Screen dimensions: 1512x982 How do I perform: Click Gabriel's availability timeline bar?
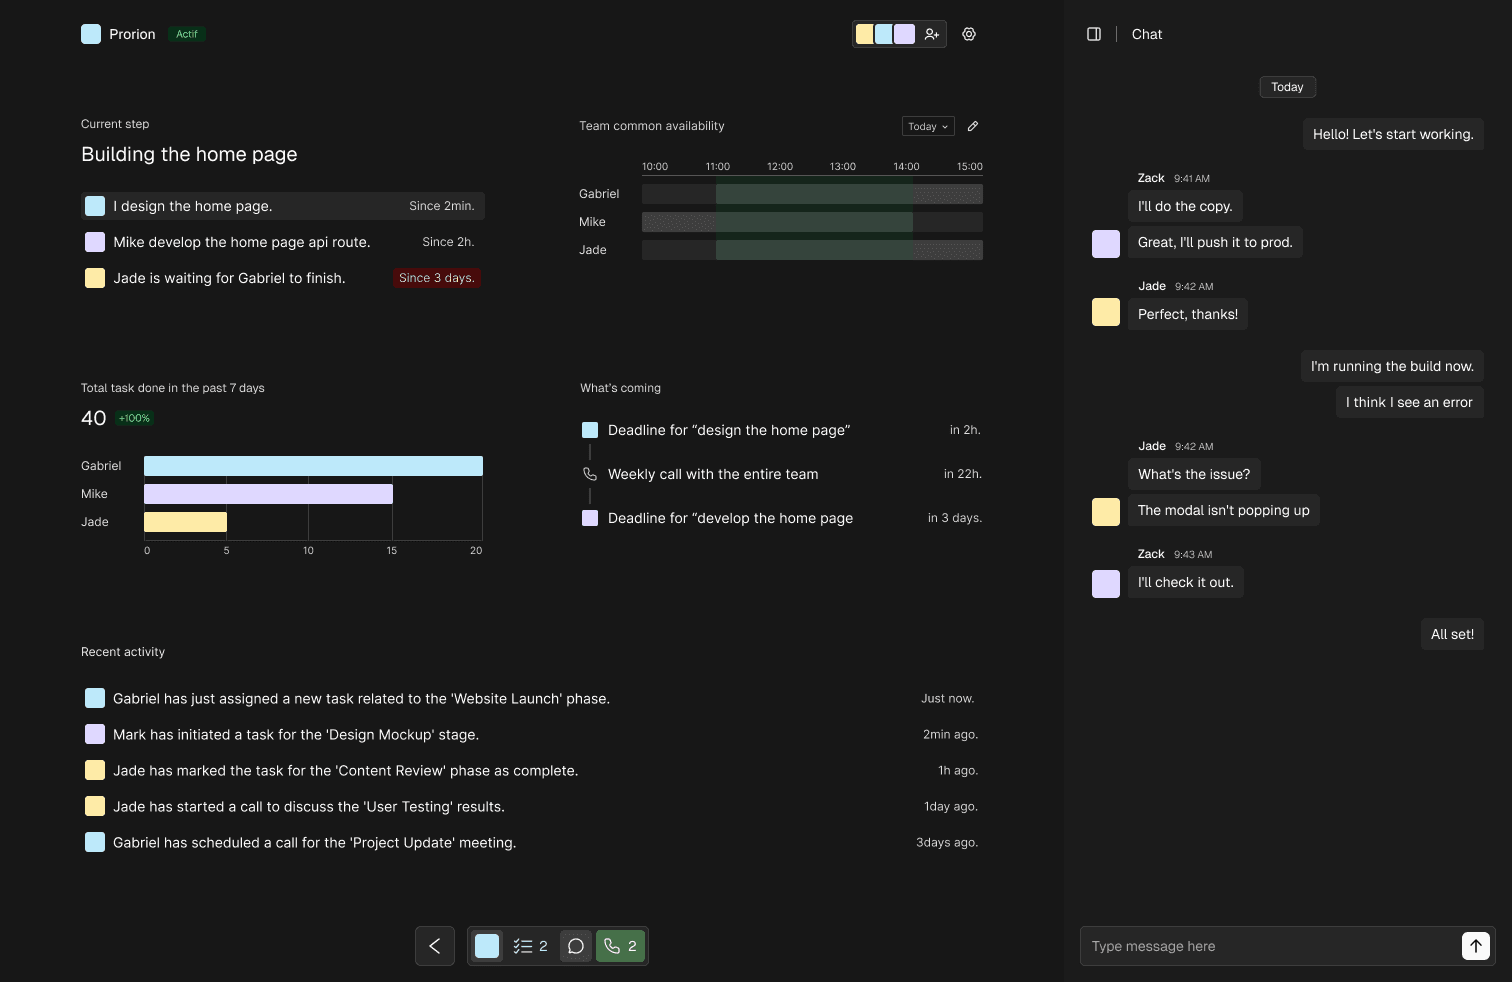coord(812,194)
